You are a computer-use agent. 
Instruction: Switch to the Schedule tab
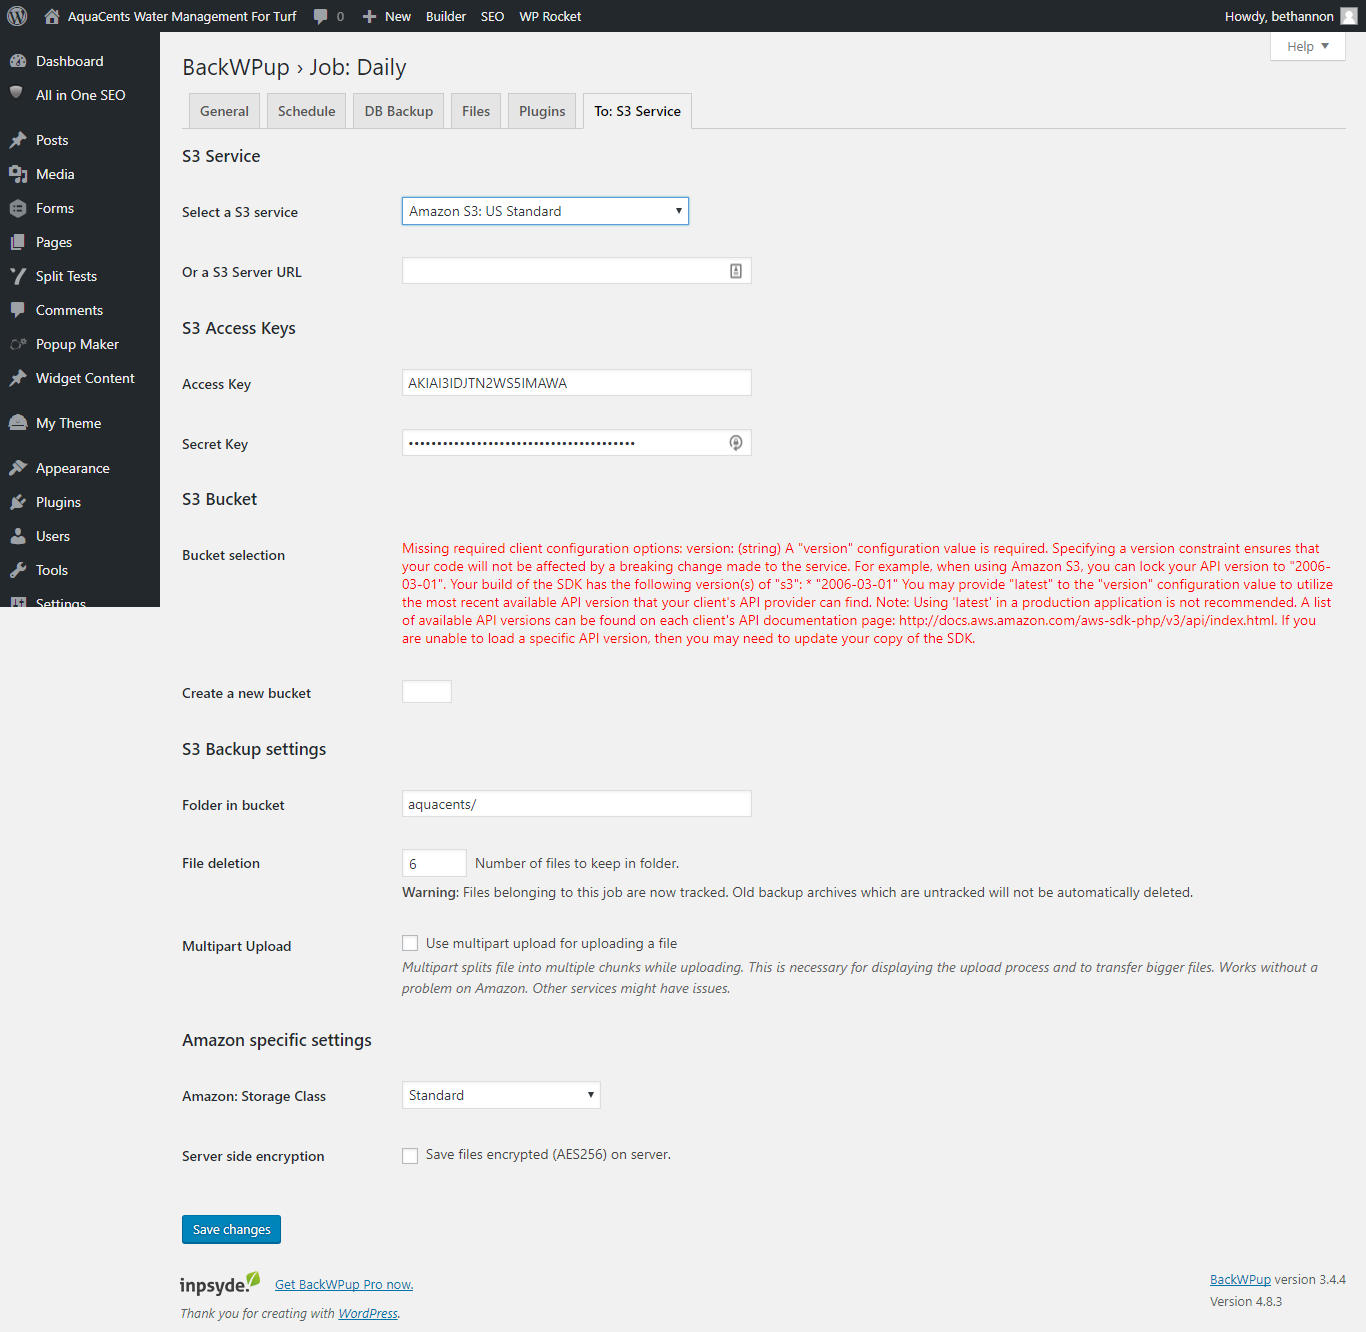point(307,111)
